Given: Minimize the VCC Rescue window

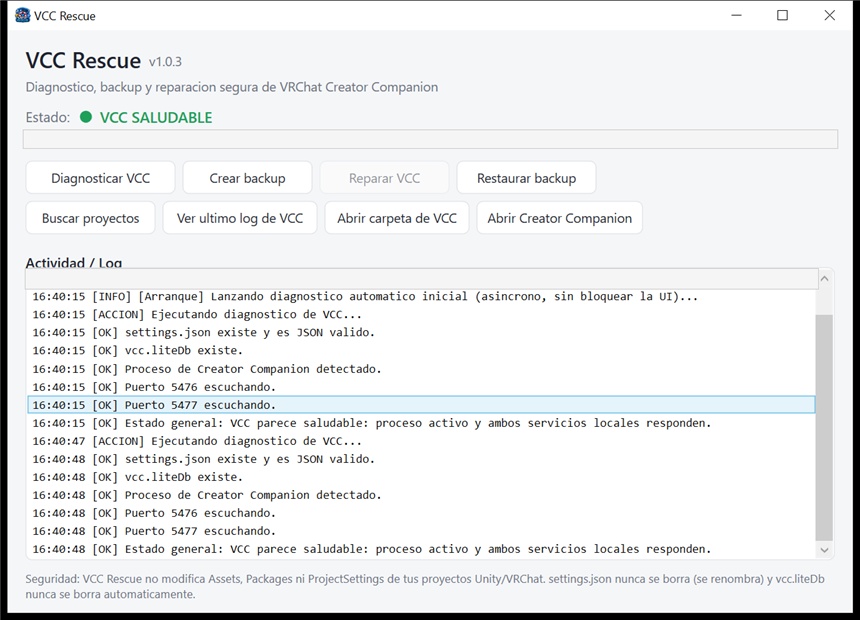Looking at the screenshot, I should click(737, 15).
